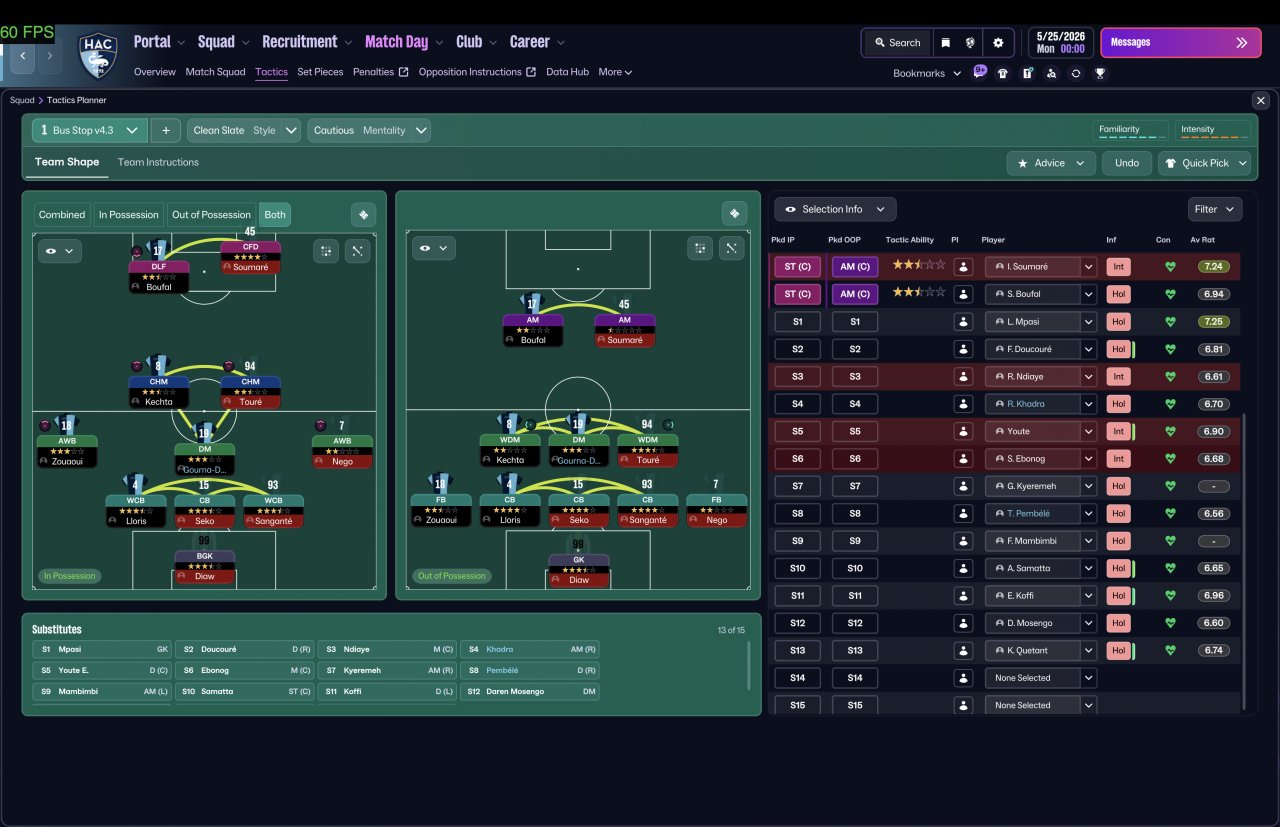Click the HAC club badge
The height and width of the screenshot is (827, 1280).
coord(98,55)
